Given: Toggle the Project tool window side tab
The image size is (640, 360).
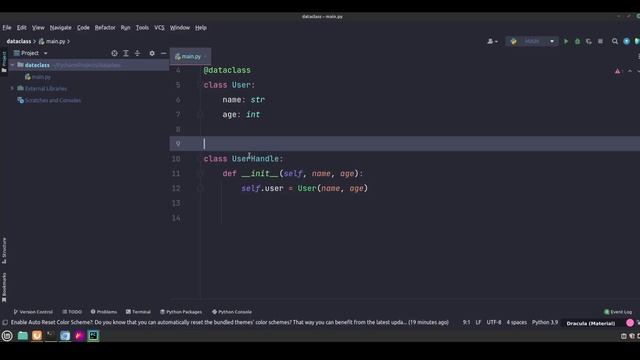Looking at the screenshot, I should tap(4, 62).
